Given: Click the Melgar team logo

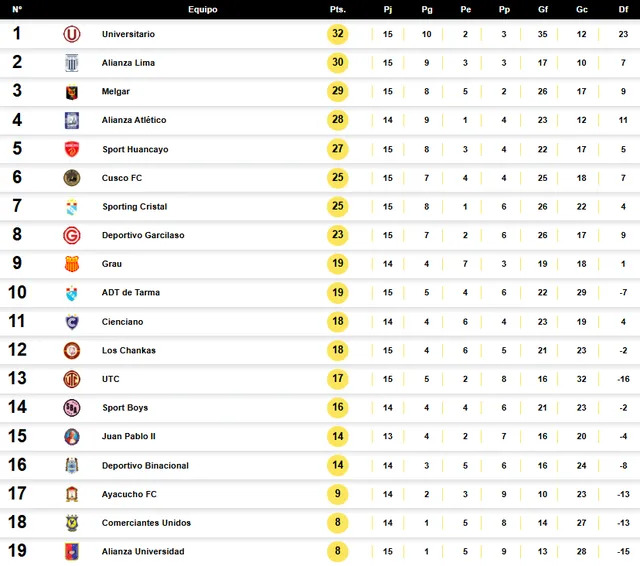Looking at the screenshot, I should point(72,92).
